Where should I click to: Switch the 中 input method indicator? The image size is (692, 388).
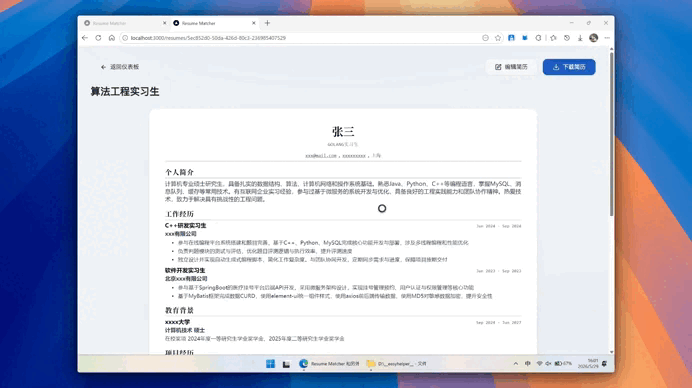click(527, 364)
